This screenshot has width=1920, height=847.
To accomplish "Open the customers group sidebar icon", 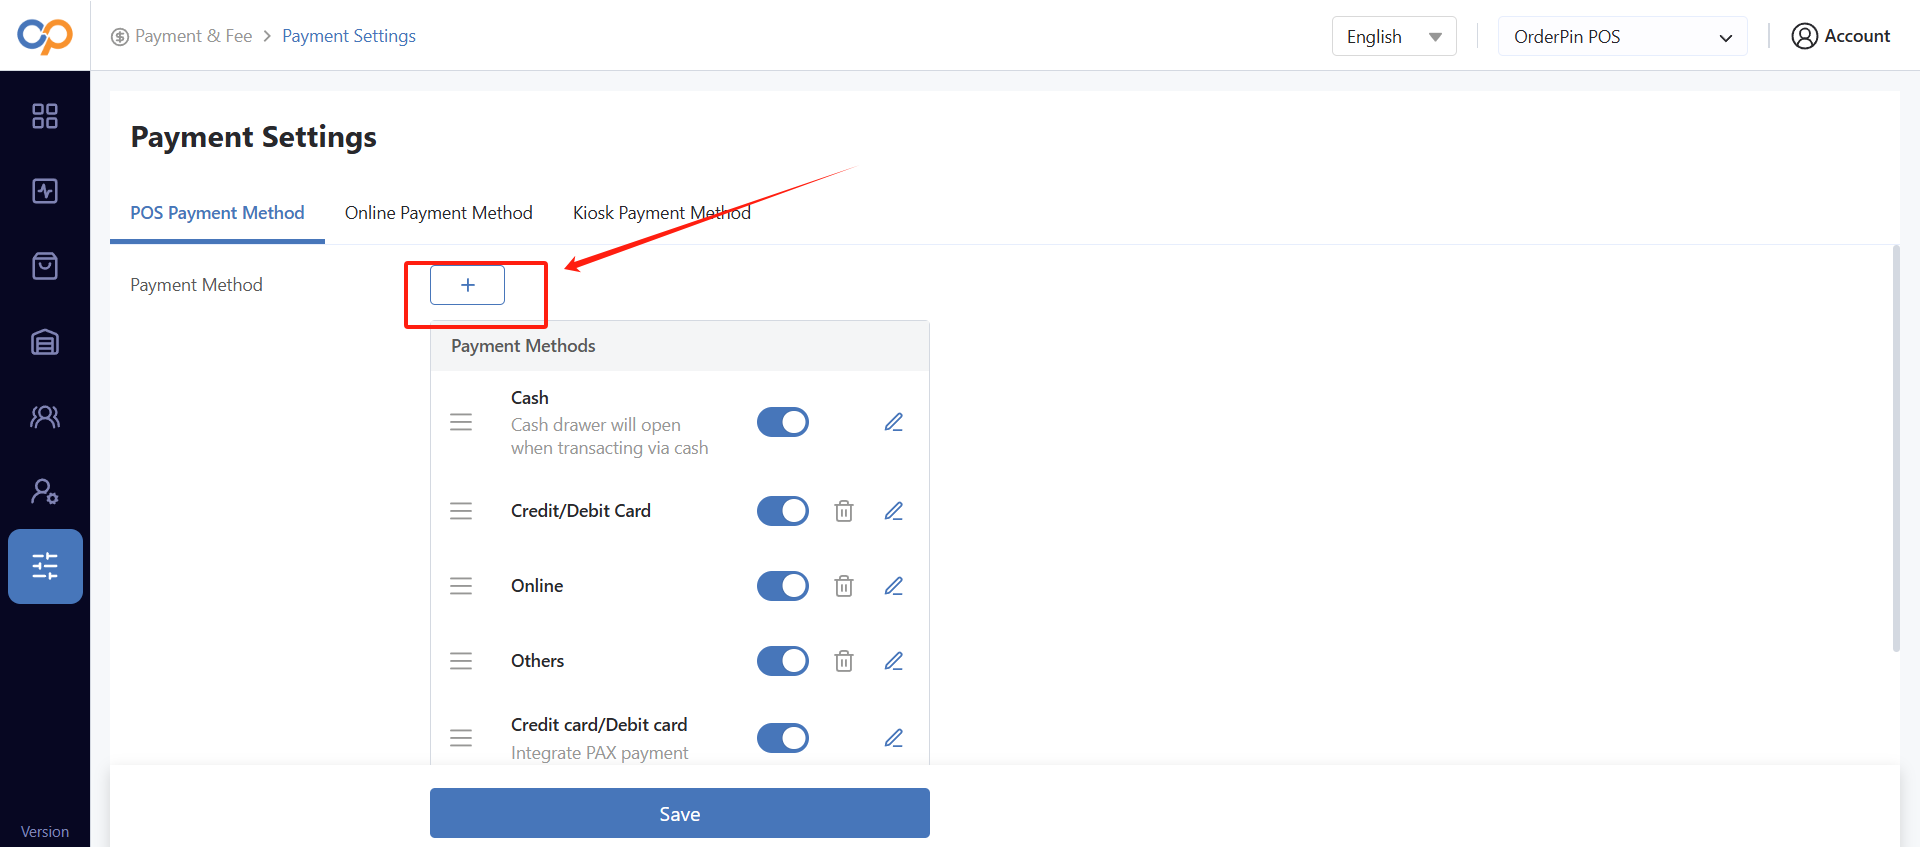I will (x=45, y=416).
